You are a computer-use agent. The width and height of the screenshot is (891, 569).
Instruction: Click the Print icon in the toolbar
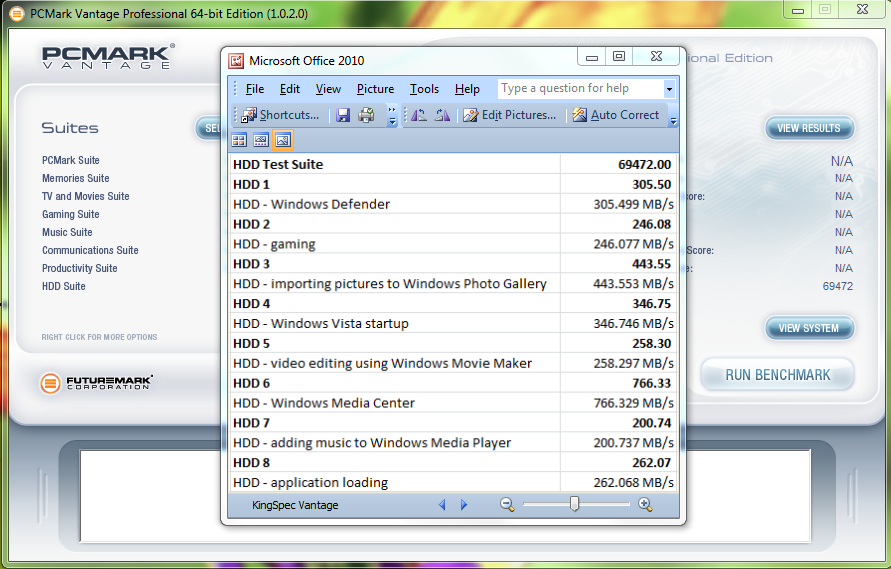pyautogui.click(x=366, y=115)
